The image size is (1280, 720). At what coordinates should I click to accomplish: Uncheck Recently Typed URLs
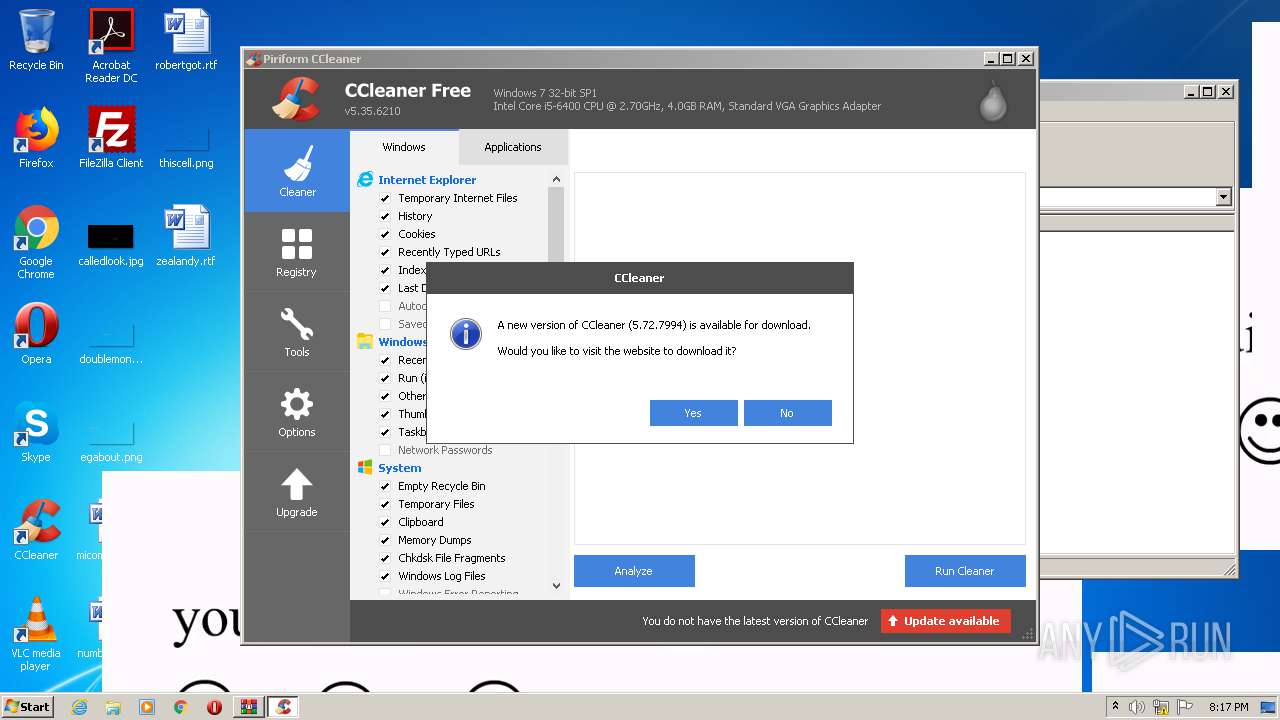point(385,252)
